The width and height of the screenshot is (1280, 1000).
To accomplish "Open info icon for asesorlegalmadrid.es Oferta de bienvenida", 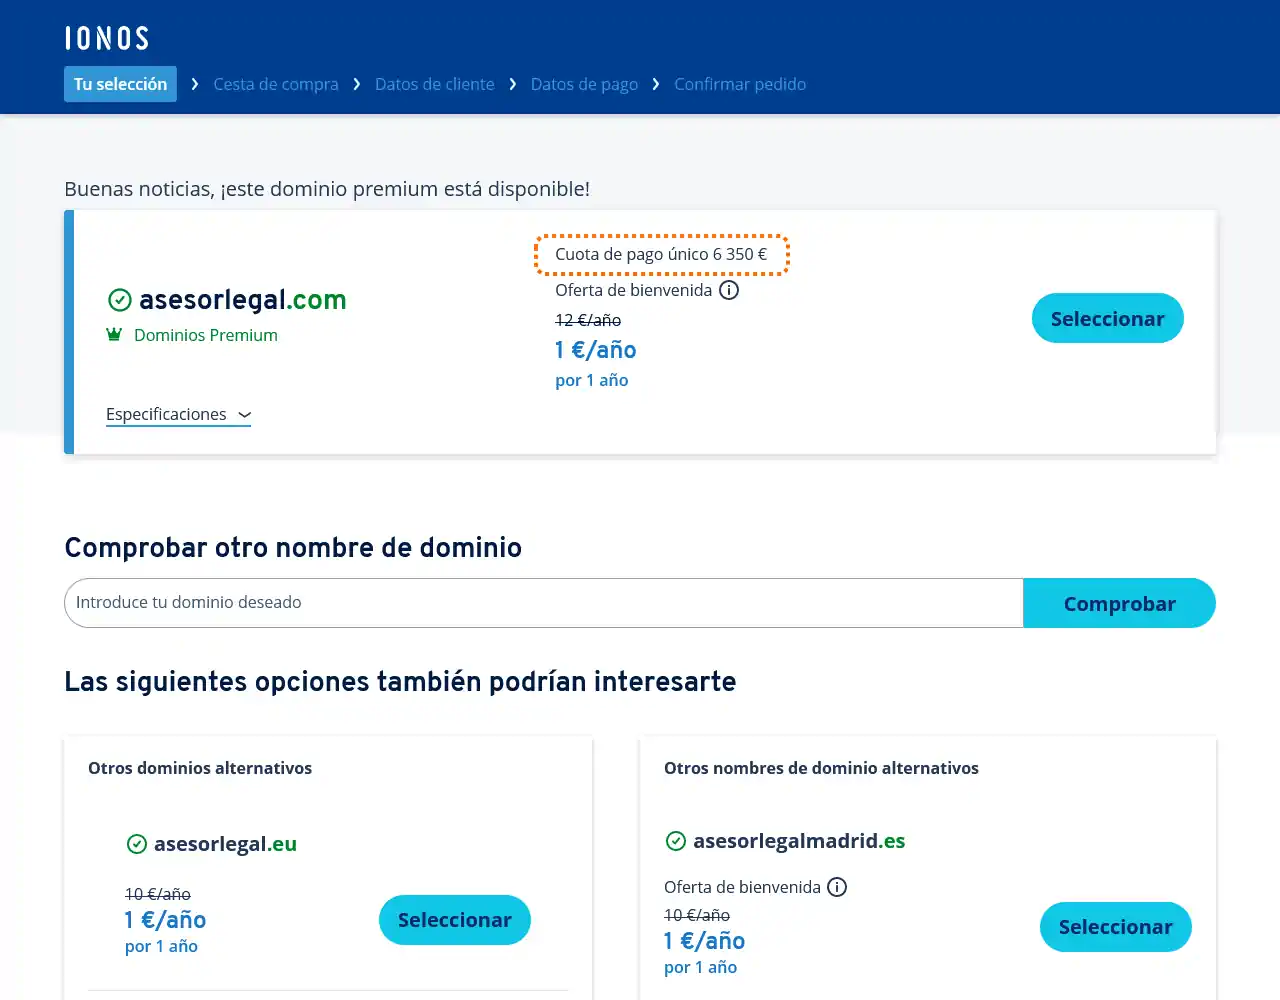I will point(838,887).
